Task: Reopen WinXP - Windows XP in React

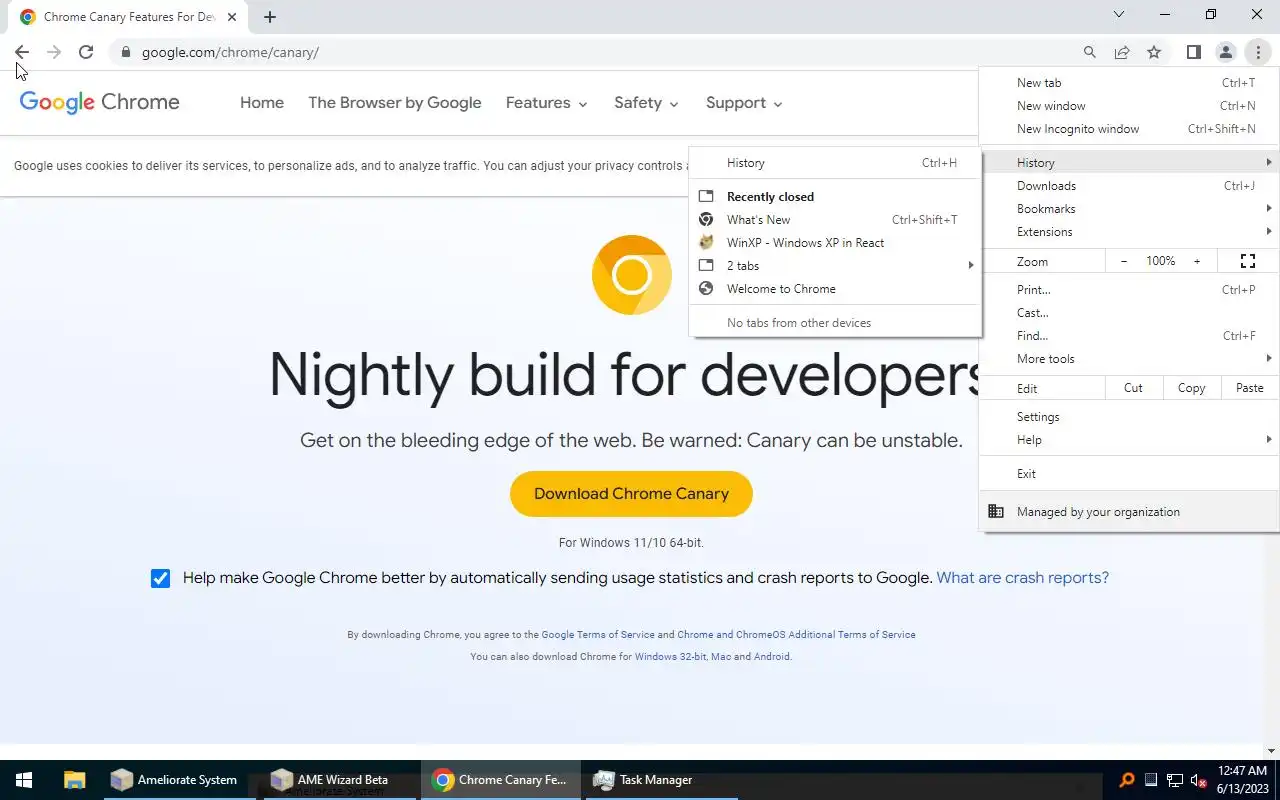Action: point(835,243)
